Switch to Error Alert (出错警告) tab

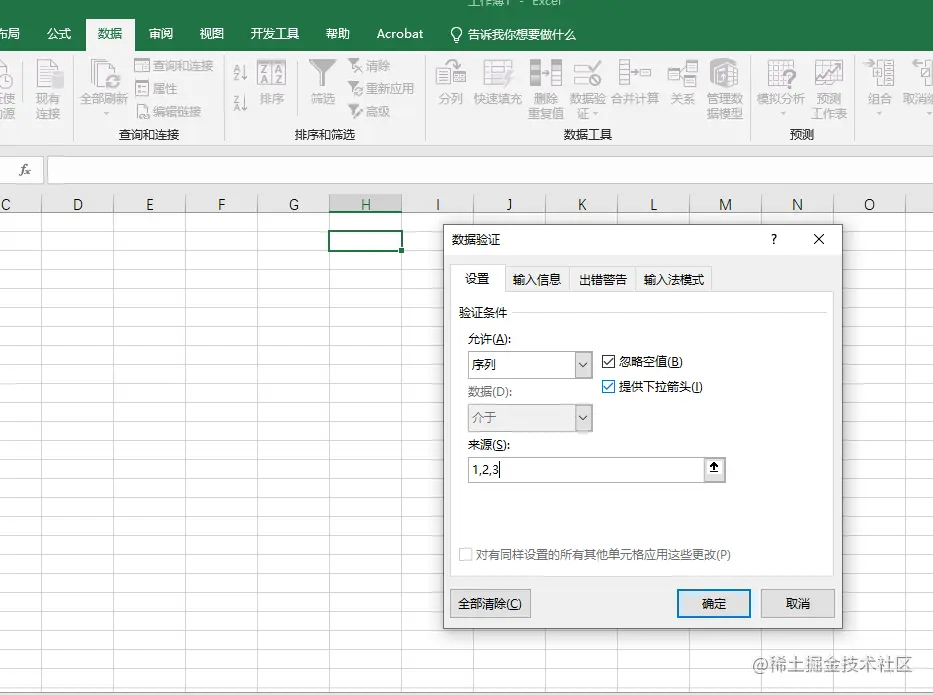pyautogui.click(x=603, y=280)
